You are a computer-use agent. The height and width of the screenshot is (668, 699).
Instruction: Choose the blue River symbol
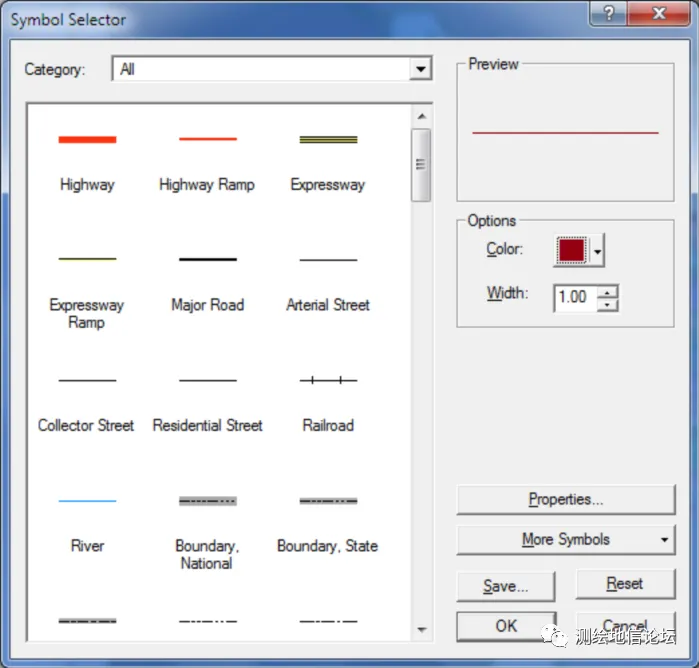click(x=87, y=501)
